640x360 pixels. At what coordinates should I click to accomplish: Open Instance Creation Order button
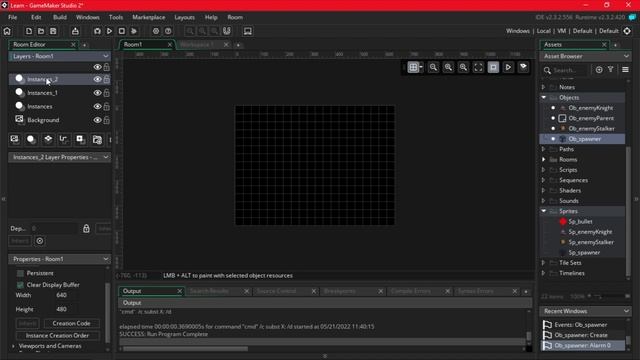[57, 336]
